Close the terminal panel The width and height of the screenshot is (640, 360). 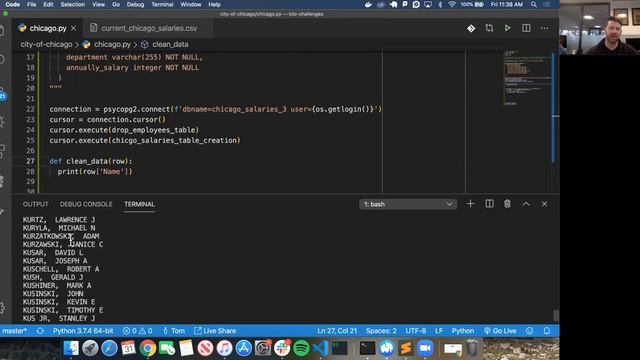pyautogui.click(x=544, y=204)
